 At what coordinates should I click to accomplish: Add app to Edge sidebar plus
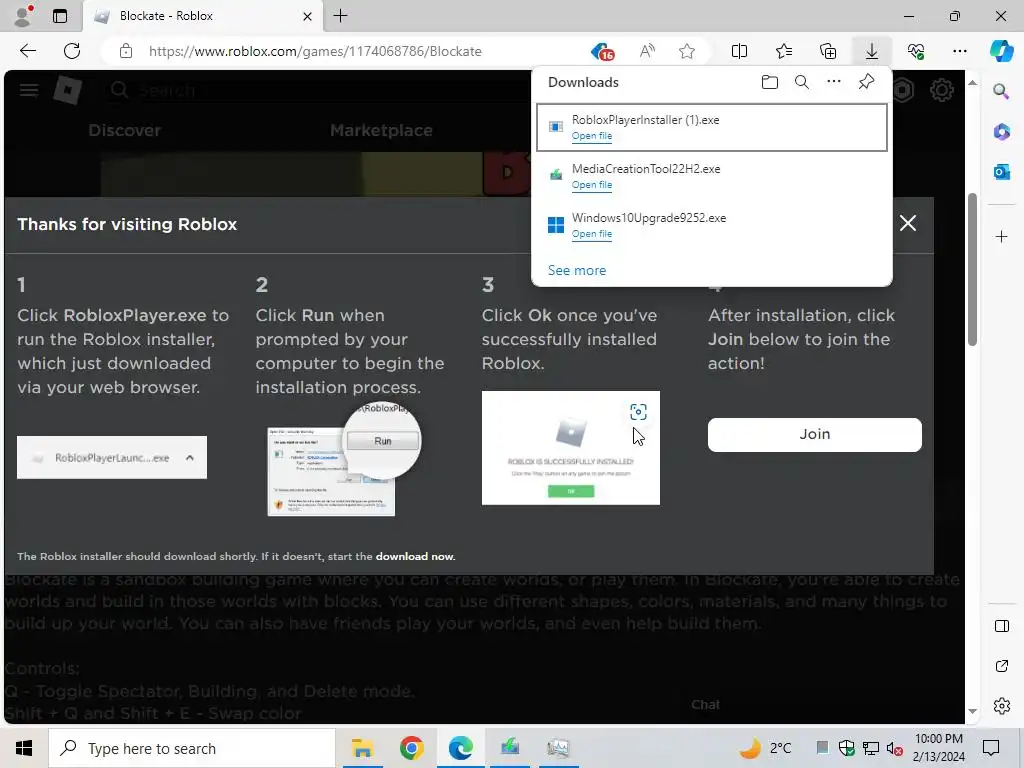(x=1001, y=236)
